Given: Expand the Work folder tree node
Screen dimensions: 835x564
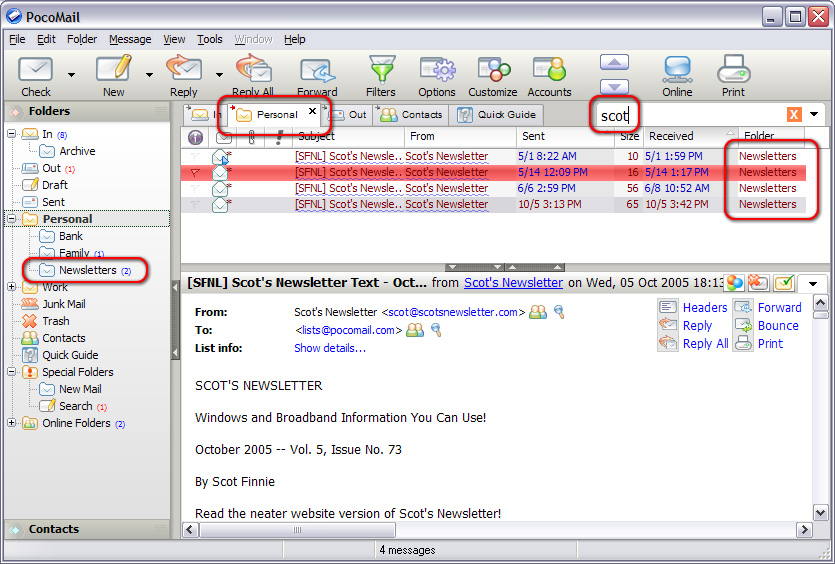Looking at the screenshot, I should pos(12,287).
